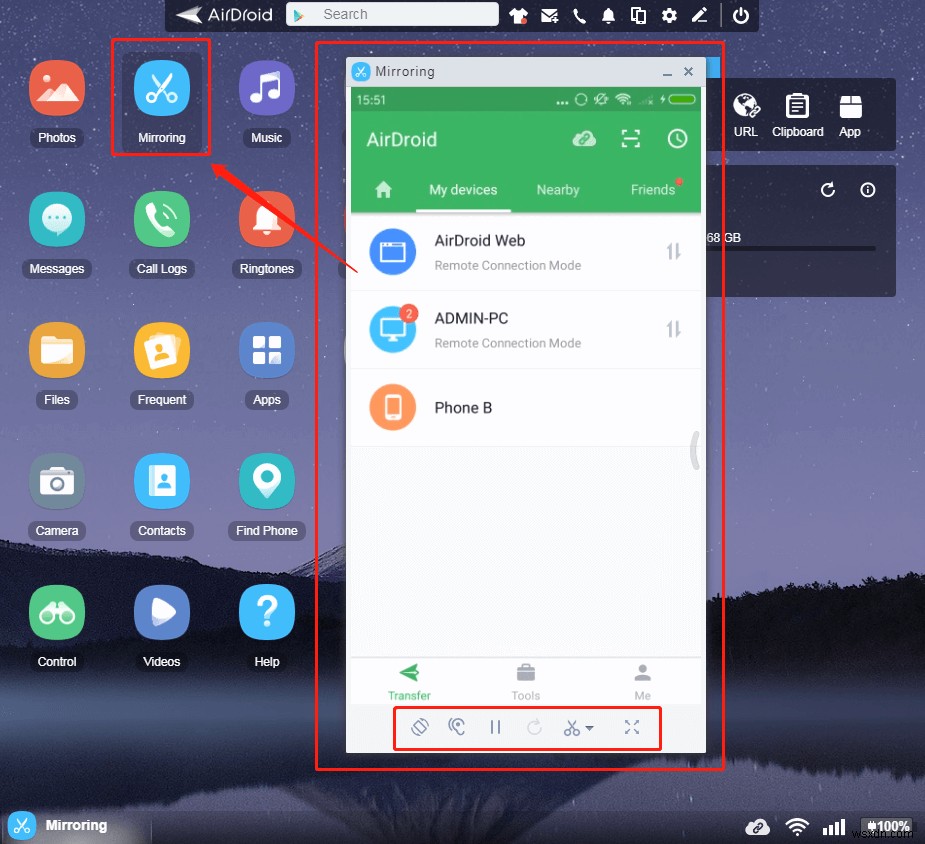Image resolution: width=925 pixels, height=844 pixels.
Task: Switch to the Nearby tab
Action: (557, 189)
